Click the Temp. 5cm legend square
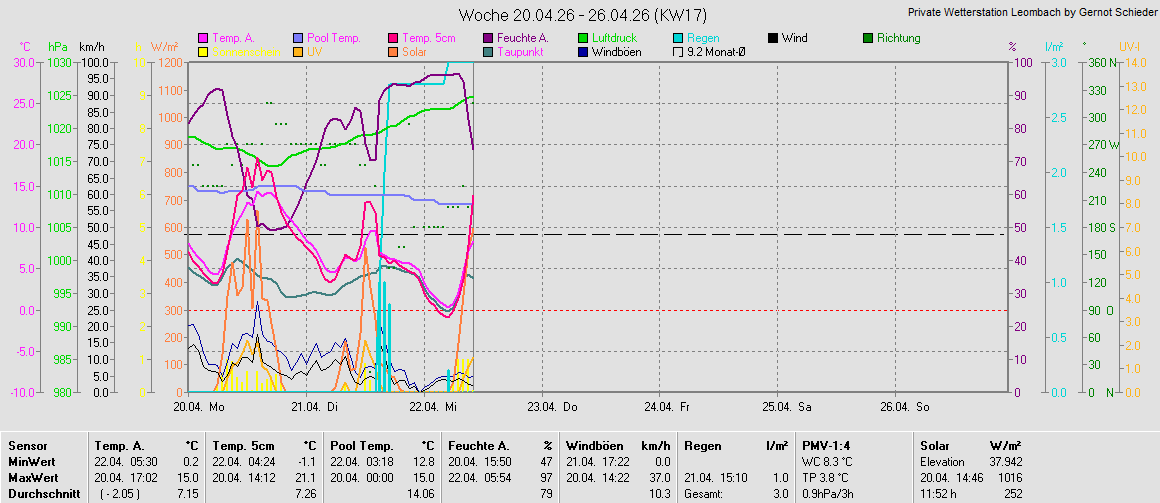The width and height of the screenshot is (1160, 503). coord(393,38)
